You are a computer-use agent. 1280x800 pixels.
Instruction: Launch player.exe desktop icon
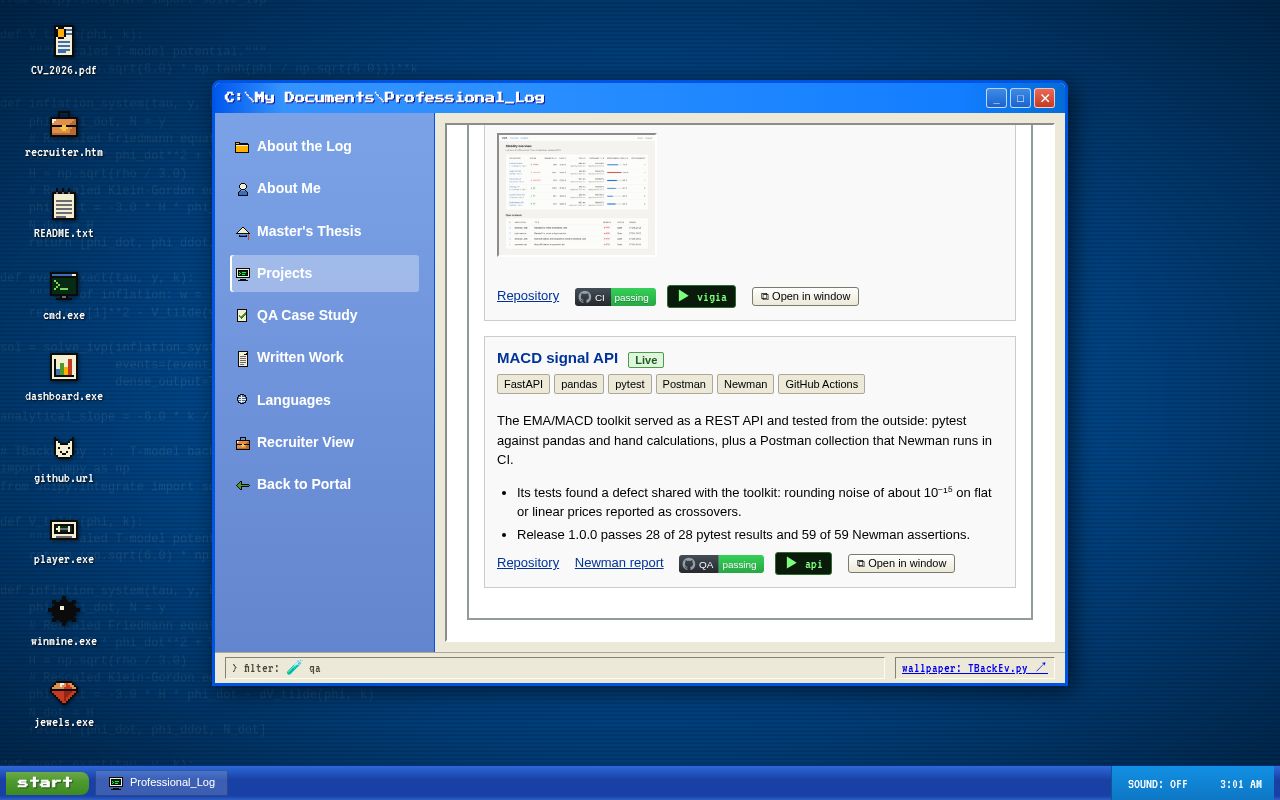(x=63, y=540)
